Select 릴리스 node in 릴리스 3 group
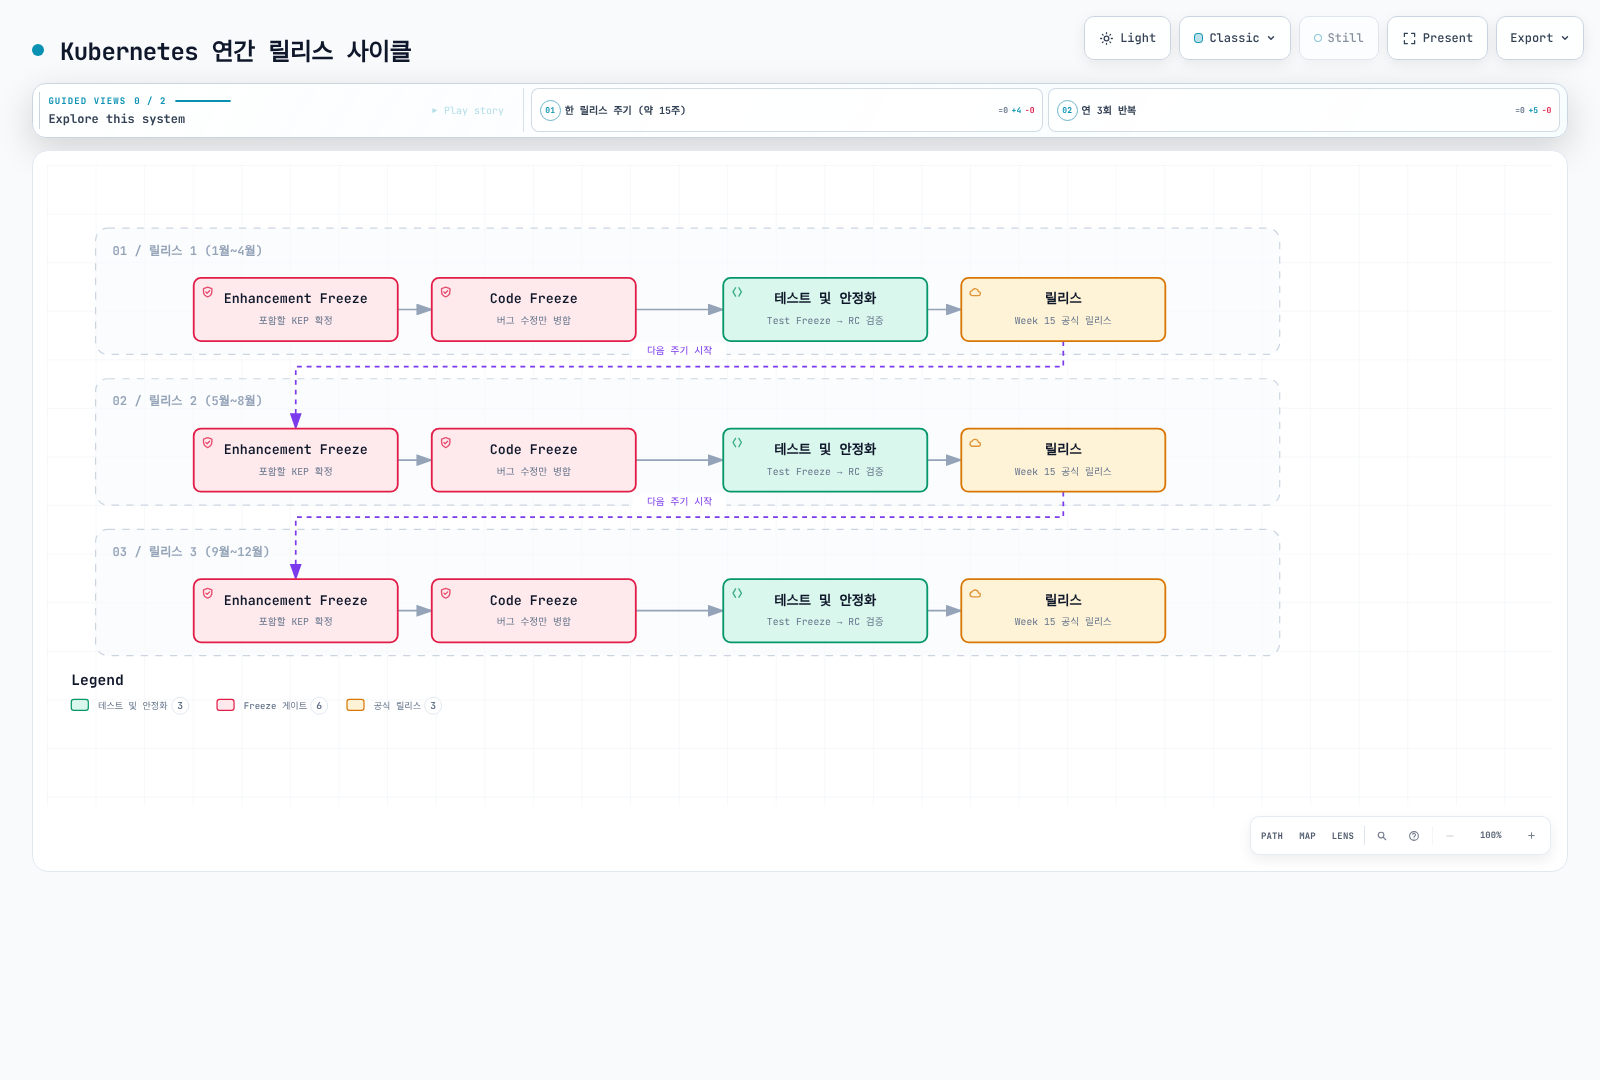Screen dimensions: 1600x1080 tap(1063, 611)
